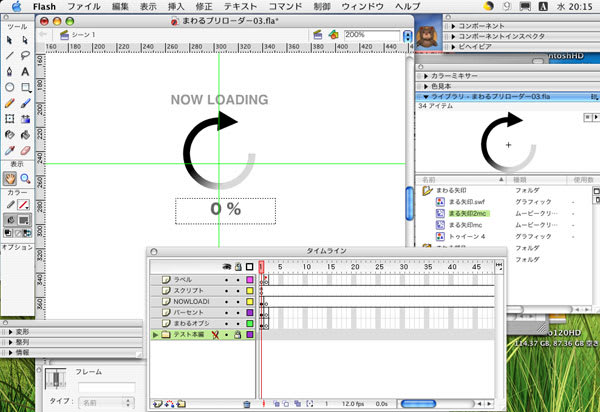
Task: Select the Line tool
Action: 10,55
